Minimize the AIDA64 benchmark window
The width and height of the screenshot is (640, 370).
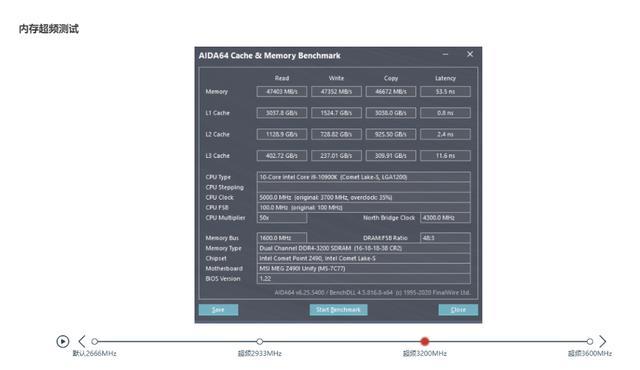pyautogui.click(x=445, y=54)
